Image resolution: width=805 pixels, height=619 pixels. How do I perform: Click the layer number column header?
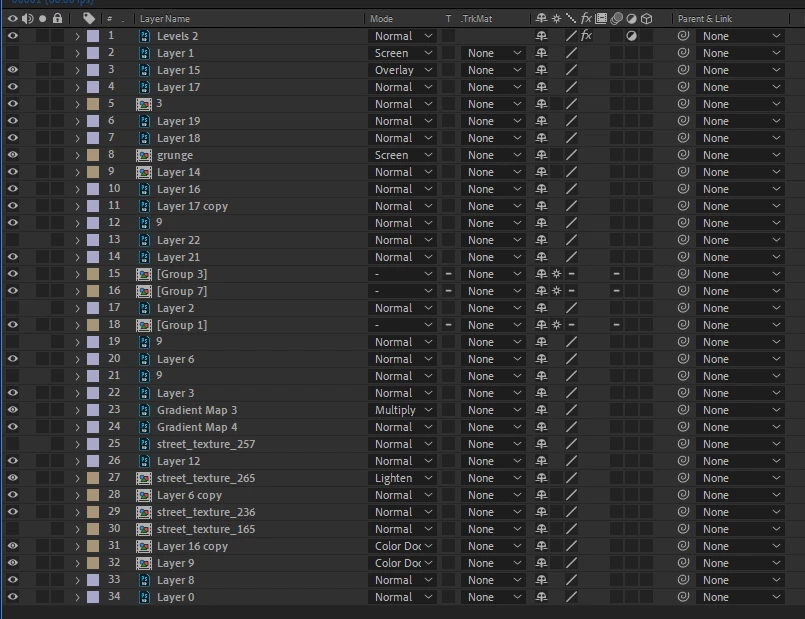(x=109, y=19)
